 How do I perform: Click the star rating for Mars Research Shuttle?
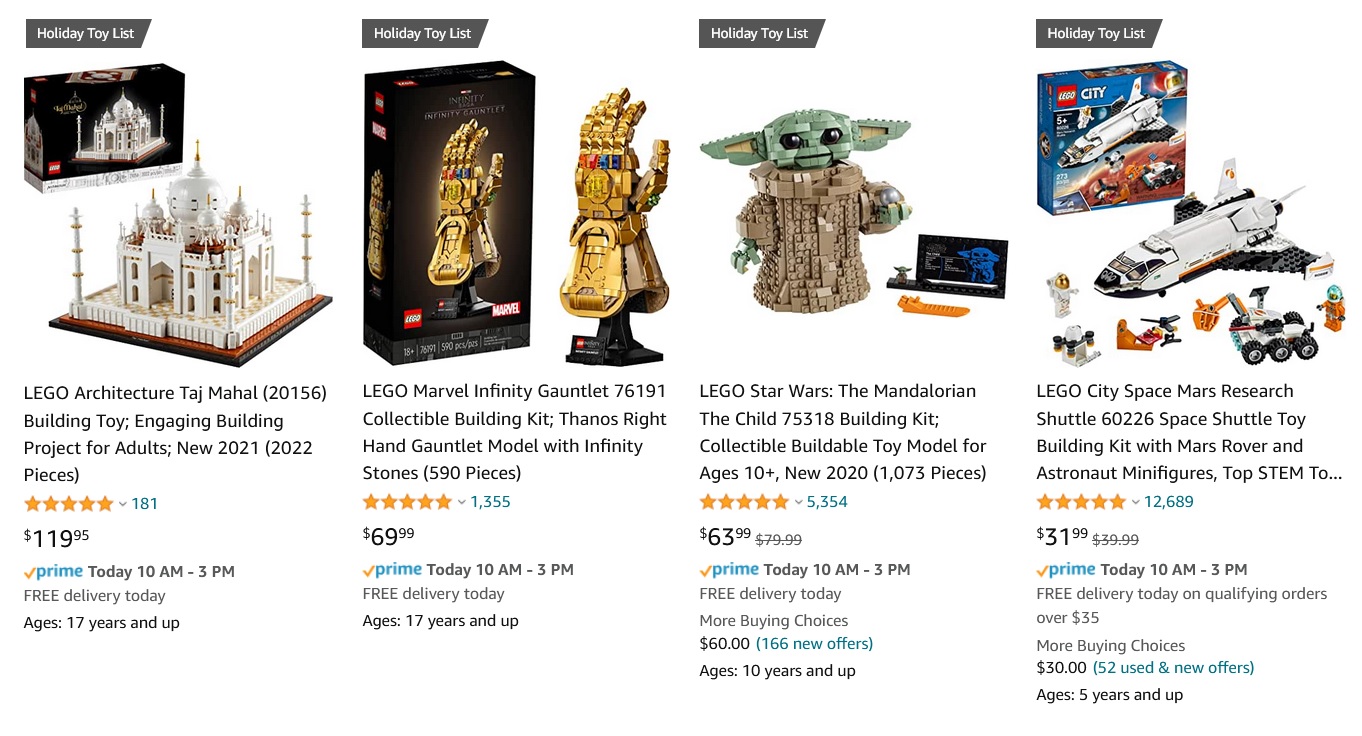[x=1081, y=502]
